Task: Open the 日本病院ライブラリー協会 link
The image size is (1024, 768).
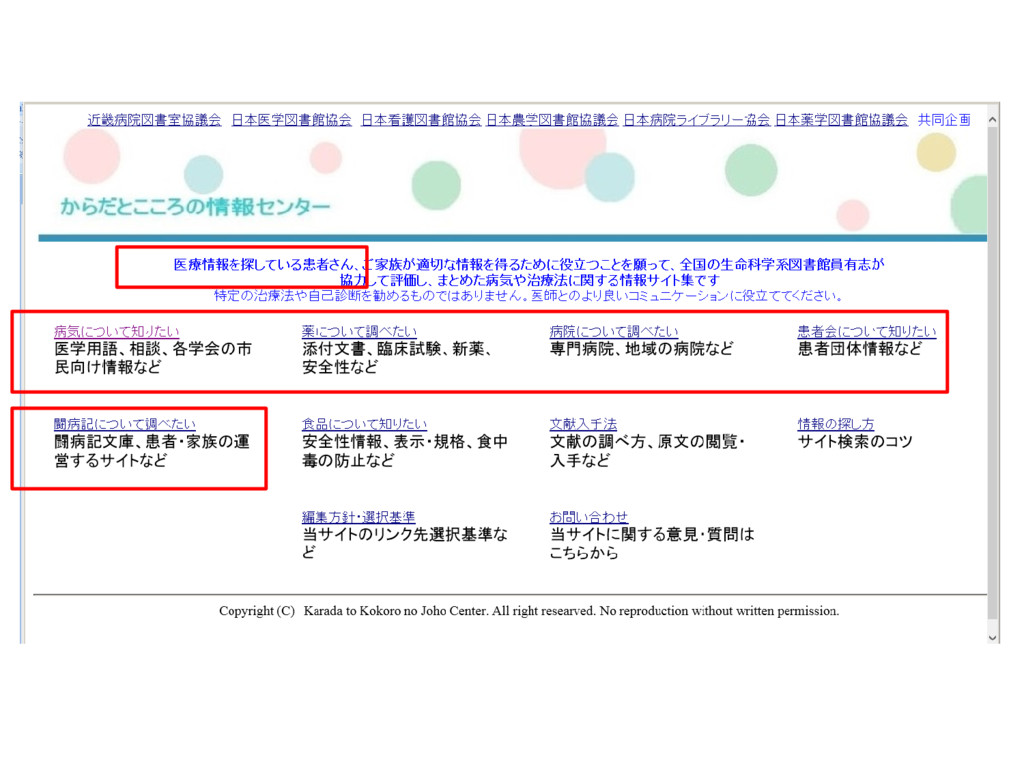Action: [x=696, y=120]
